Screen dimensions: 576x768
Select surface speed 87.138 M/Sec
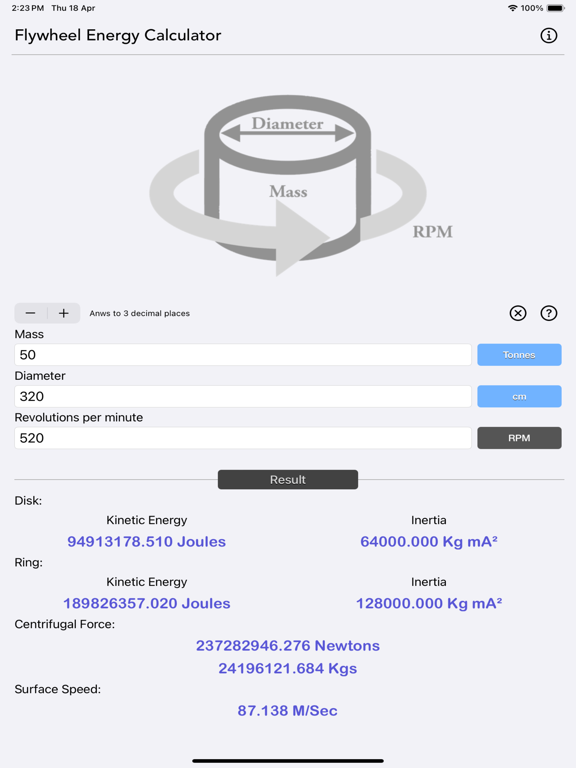[288, 711]
